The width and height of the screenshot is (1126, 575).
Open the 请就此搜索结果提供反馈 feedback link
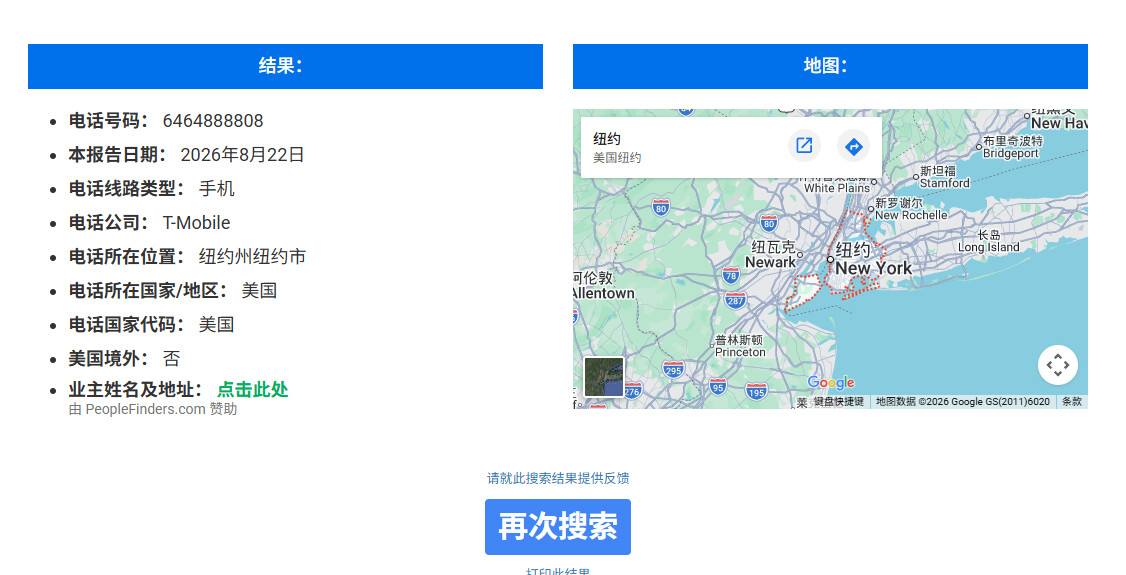(558, 478)
